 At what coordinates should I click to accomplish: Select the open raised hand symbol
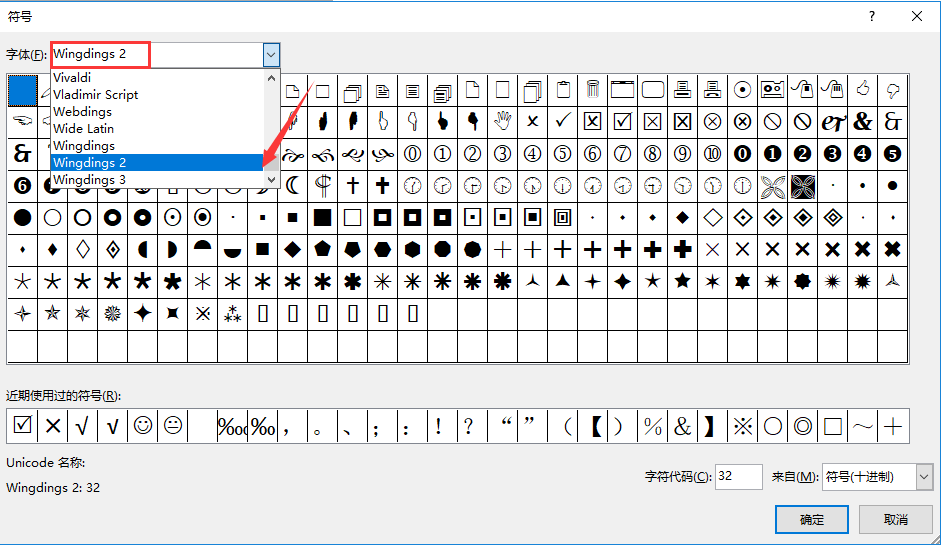(502, 122)
